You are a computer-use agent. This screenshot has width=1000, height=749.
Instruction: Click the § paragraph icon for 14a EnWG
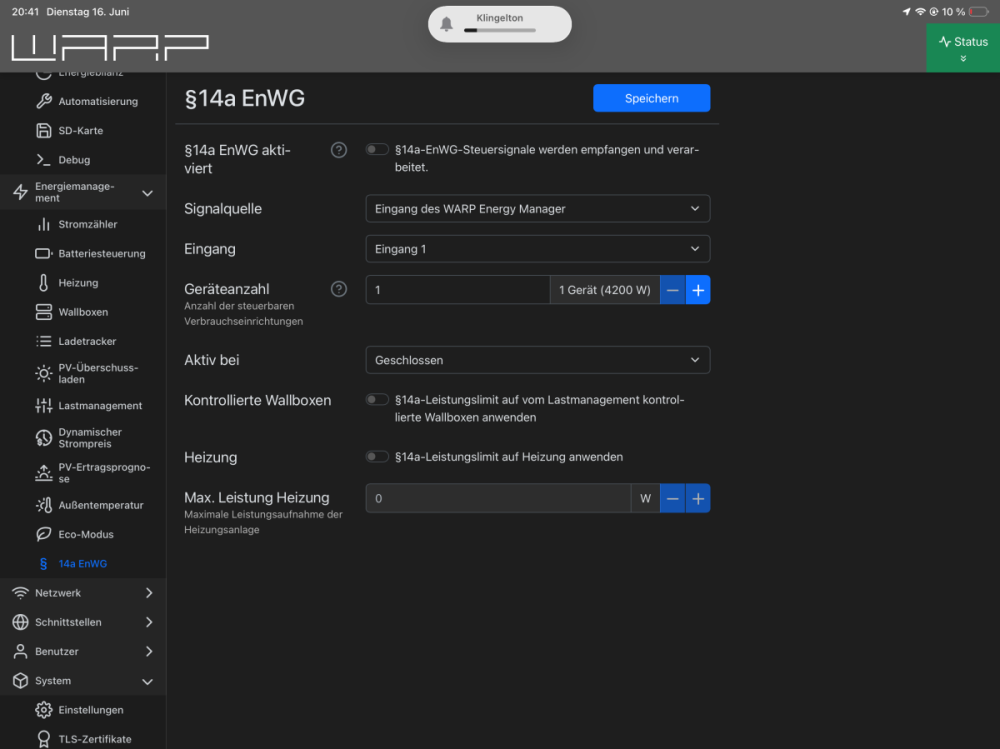tap(43, 563)
